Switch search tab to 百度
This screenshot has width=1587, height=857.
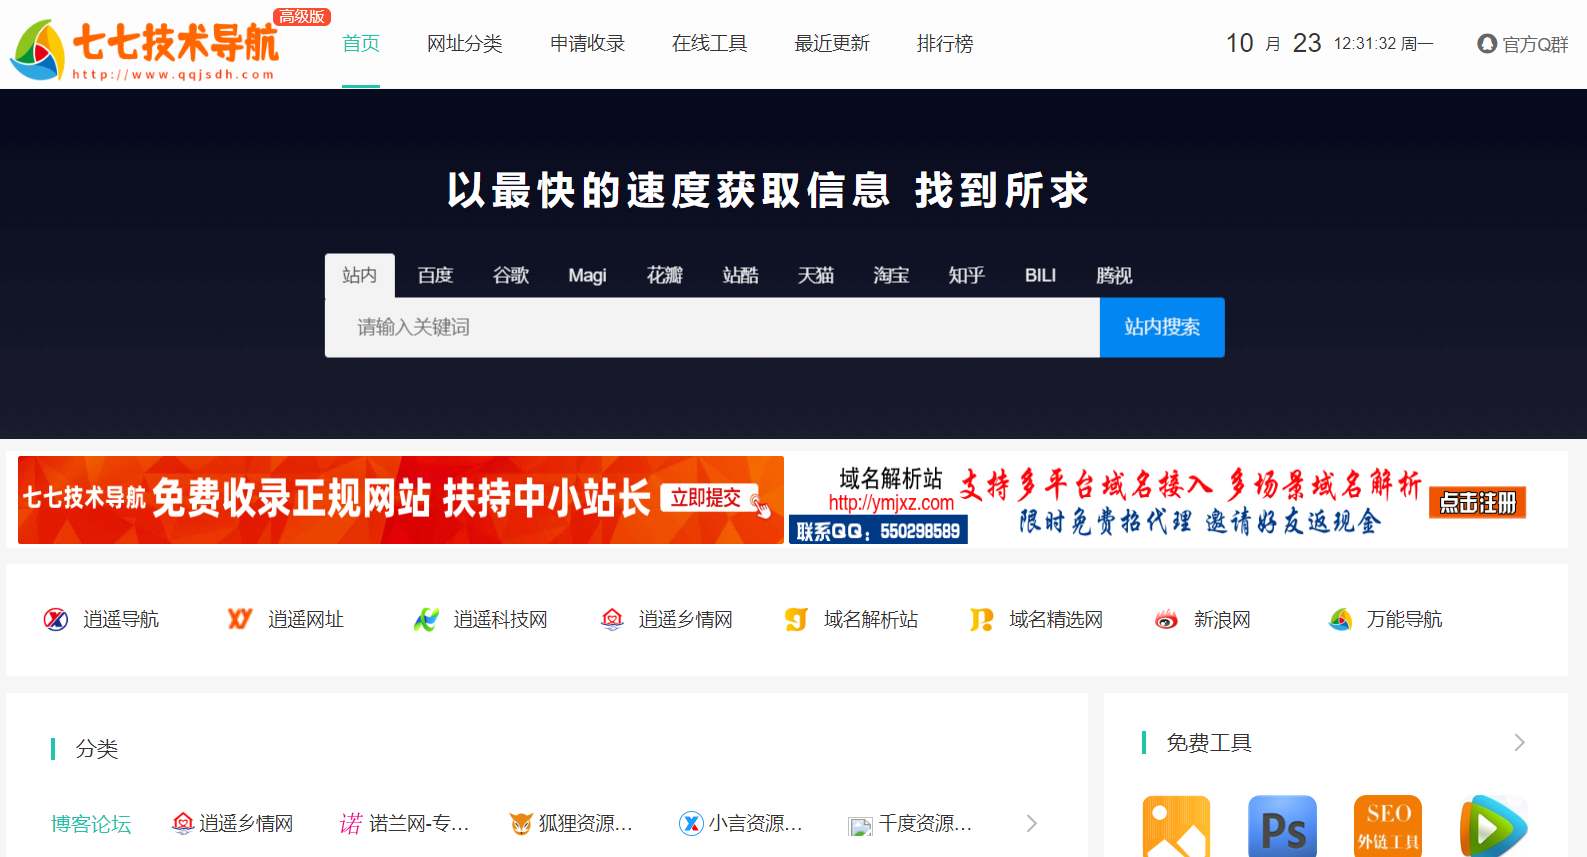tap(435, 275)
